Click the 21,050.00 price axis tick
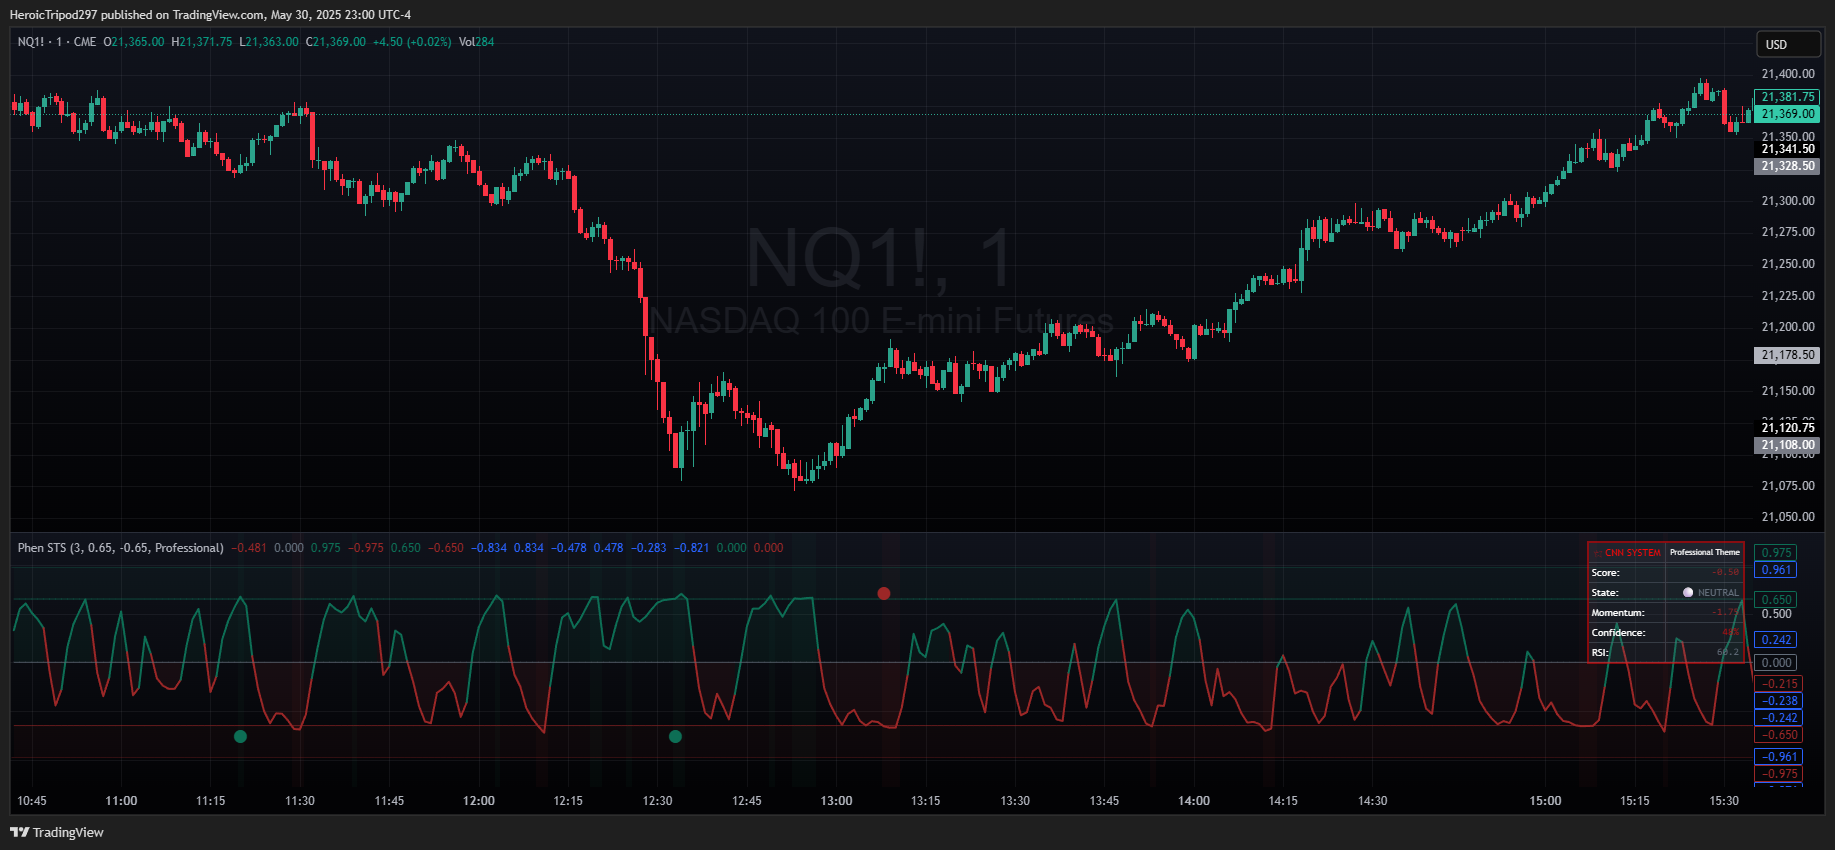 pyautogui.click(x=1788, y=517)
